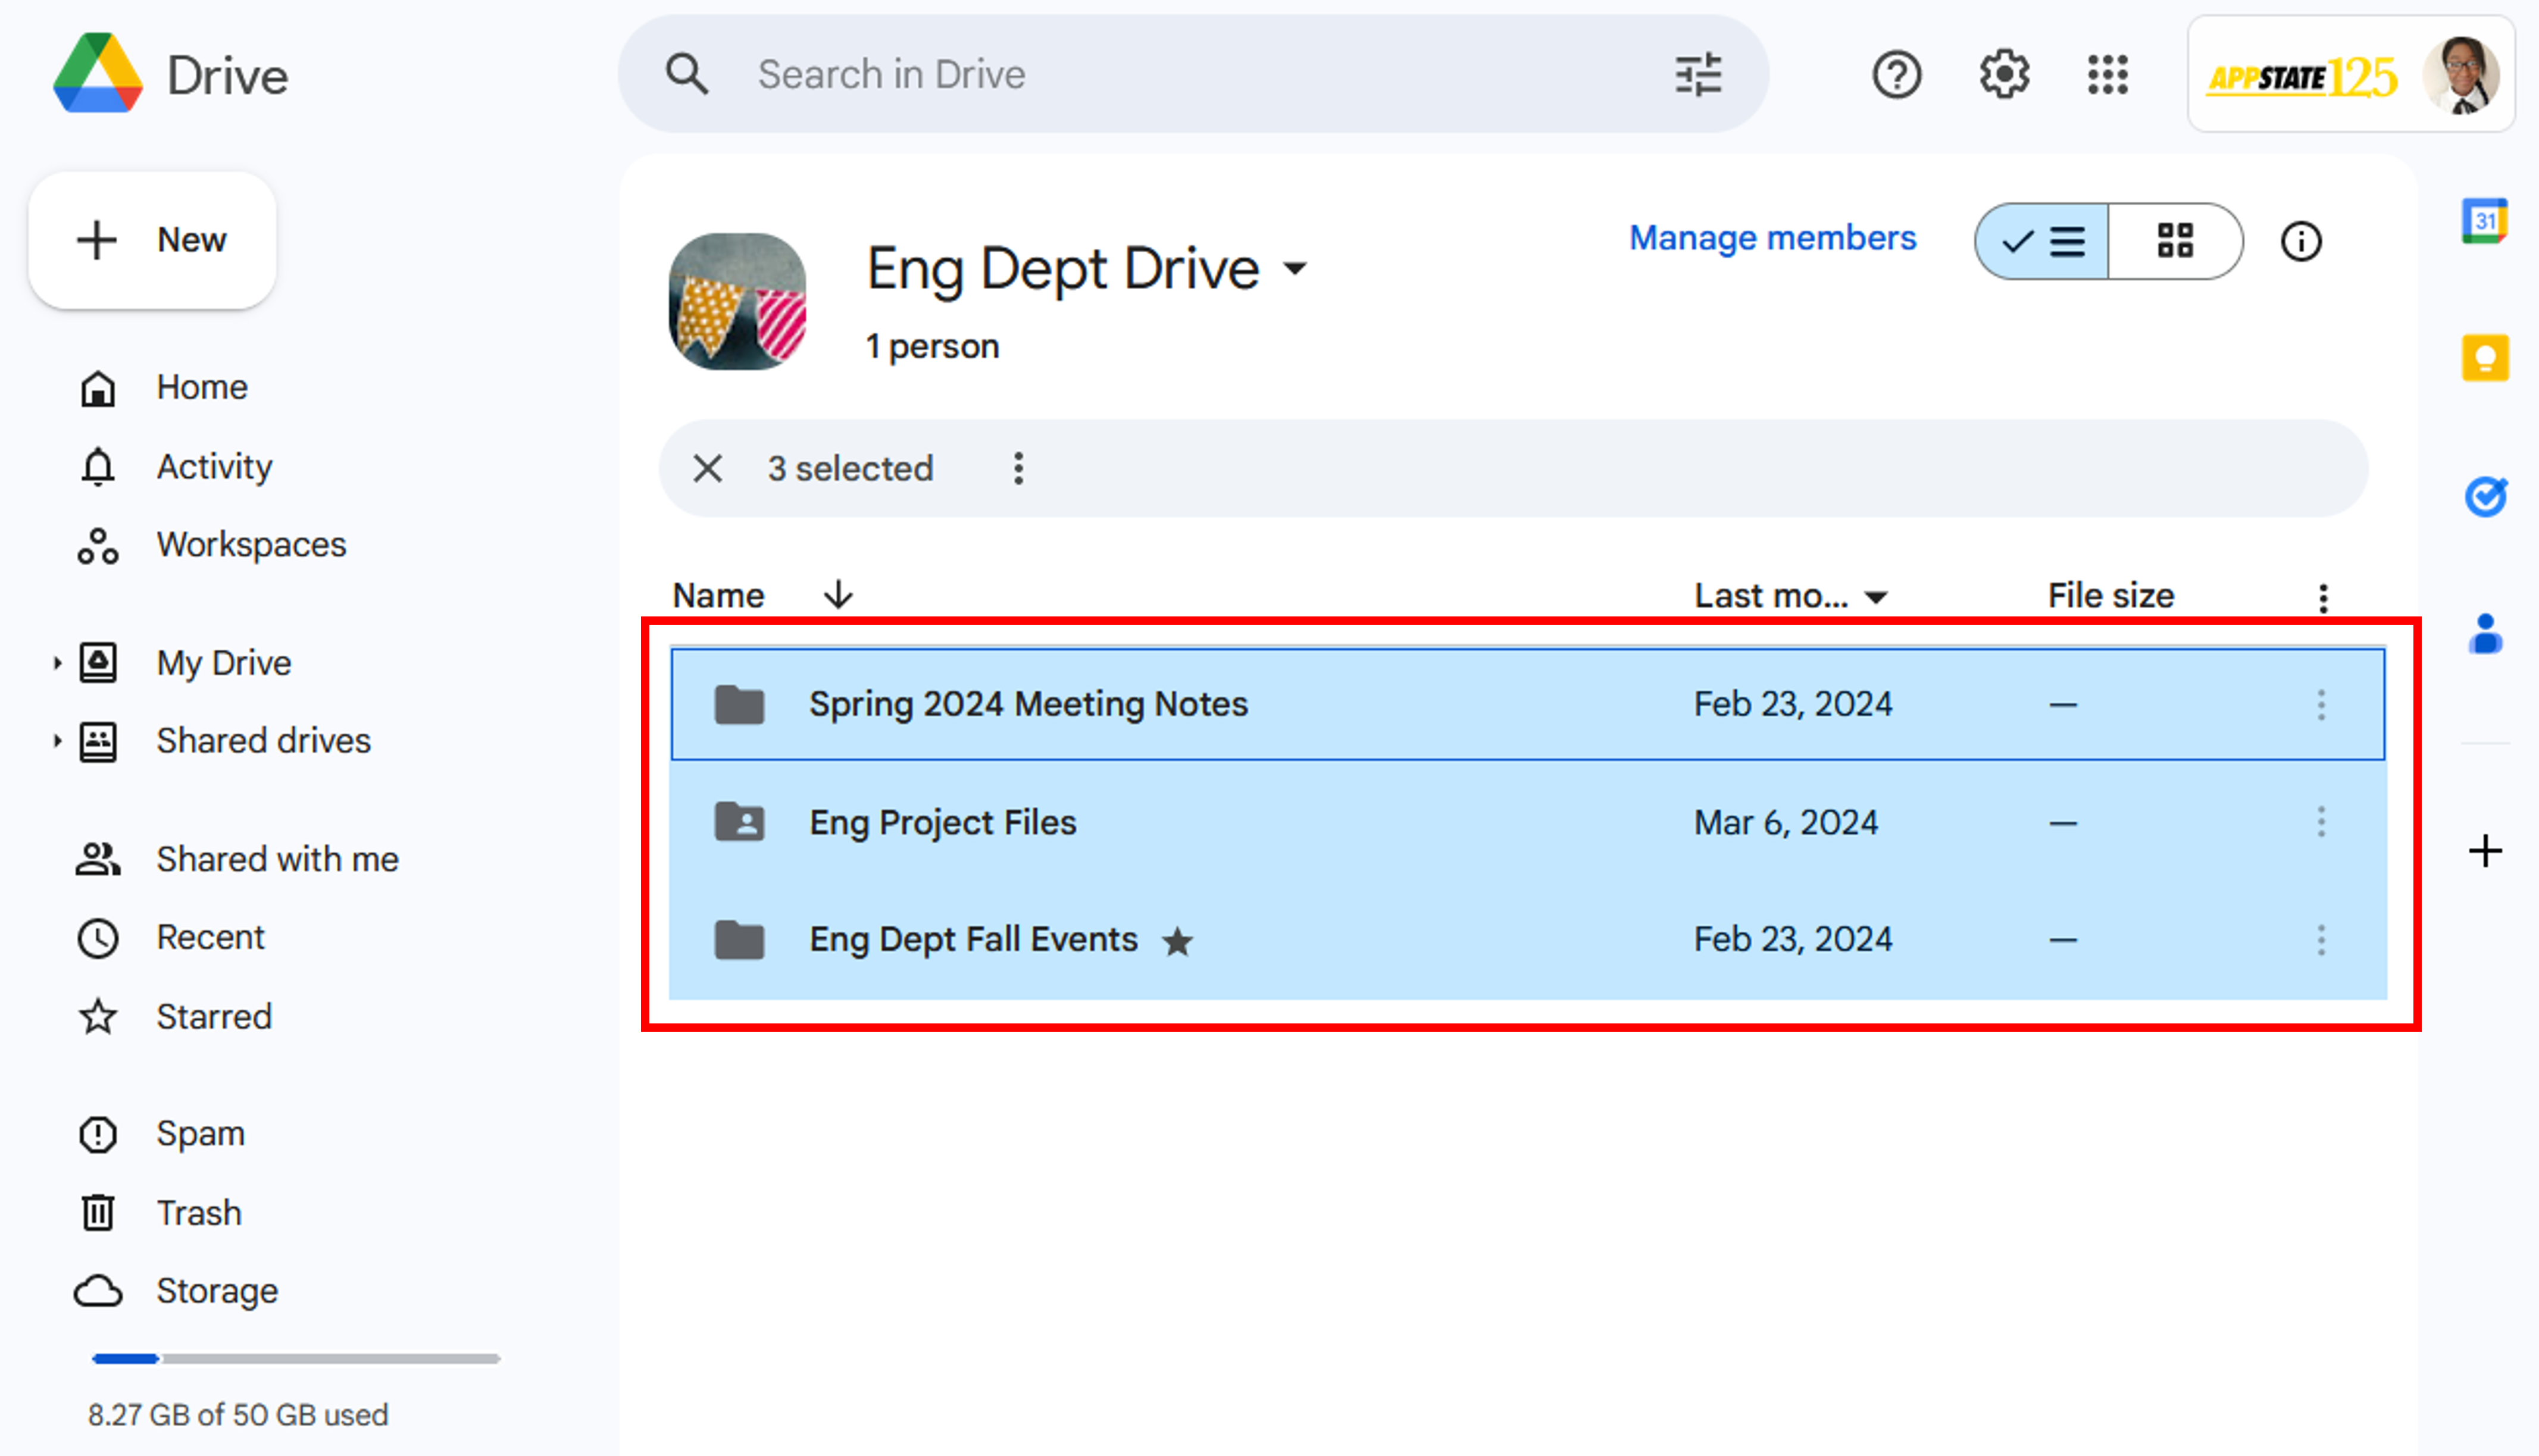Open Settings gear icon
The image size is (2539, 1456).
[x=2004, y=75]
